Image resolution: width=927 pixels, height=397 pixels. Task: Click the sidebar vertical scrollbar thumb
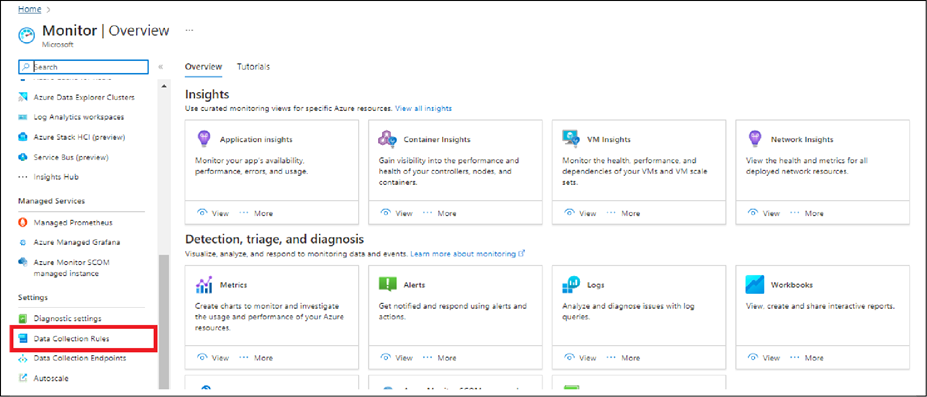click(x=164, y=321)
